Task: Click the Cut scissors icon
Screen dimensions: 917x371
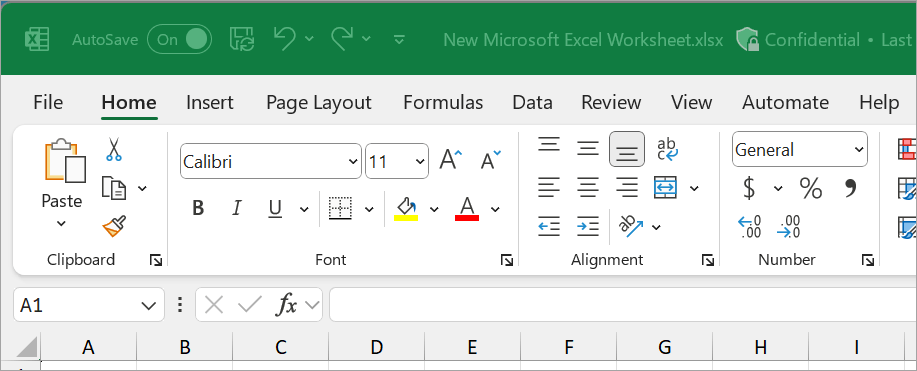Action: [113, 149]
